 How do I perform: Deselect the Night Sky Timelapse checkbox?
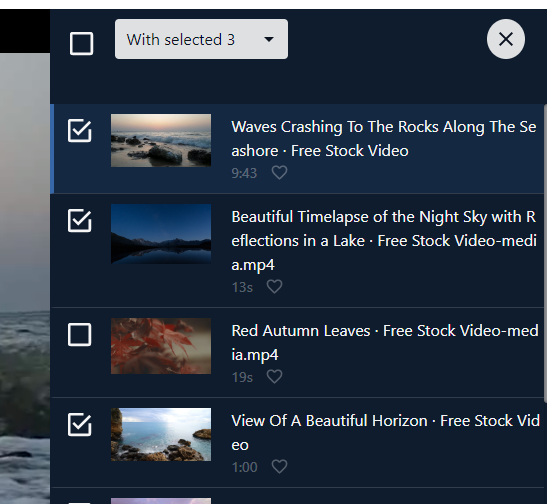80,221
